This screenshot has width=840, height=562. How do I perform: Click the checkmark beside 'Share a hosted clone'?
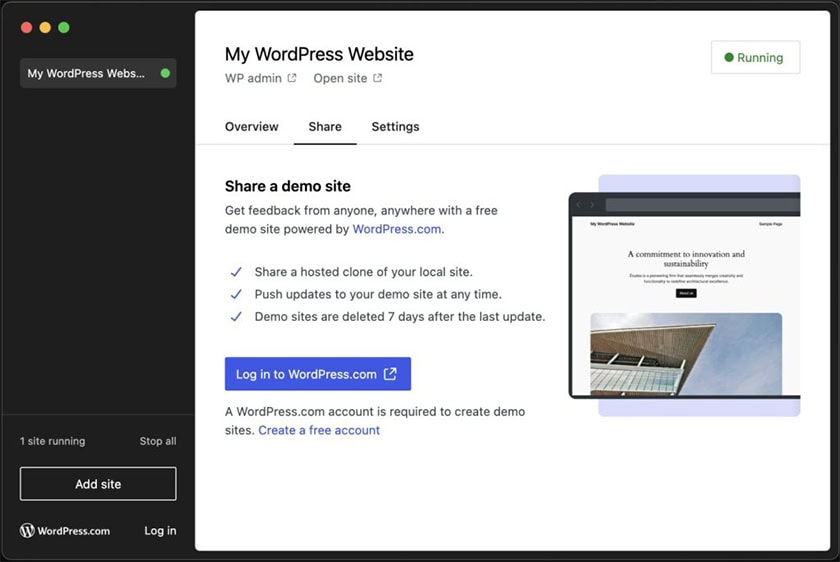point(236,272)
